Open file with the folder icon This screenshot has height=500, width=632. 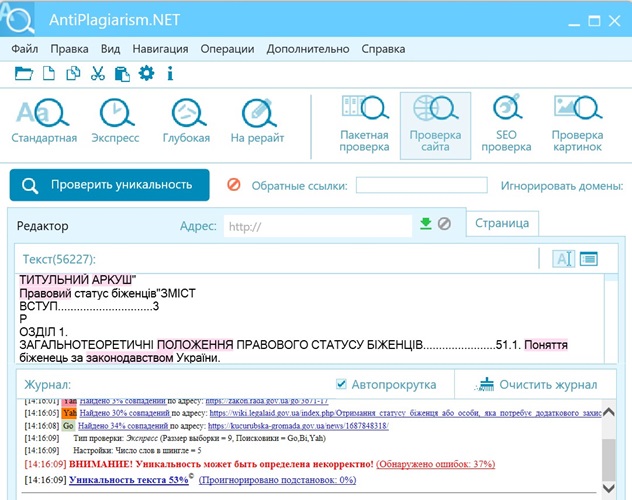pyautogui.click(x=23, y=74)
